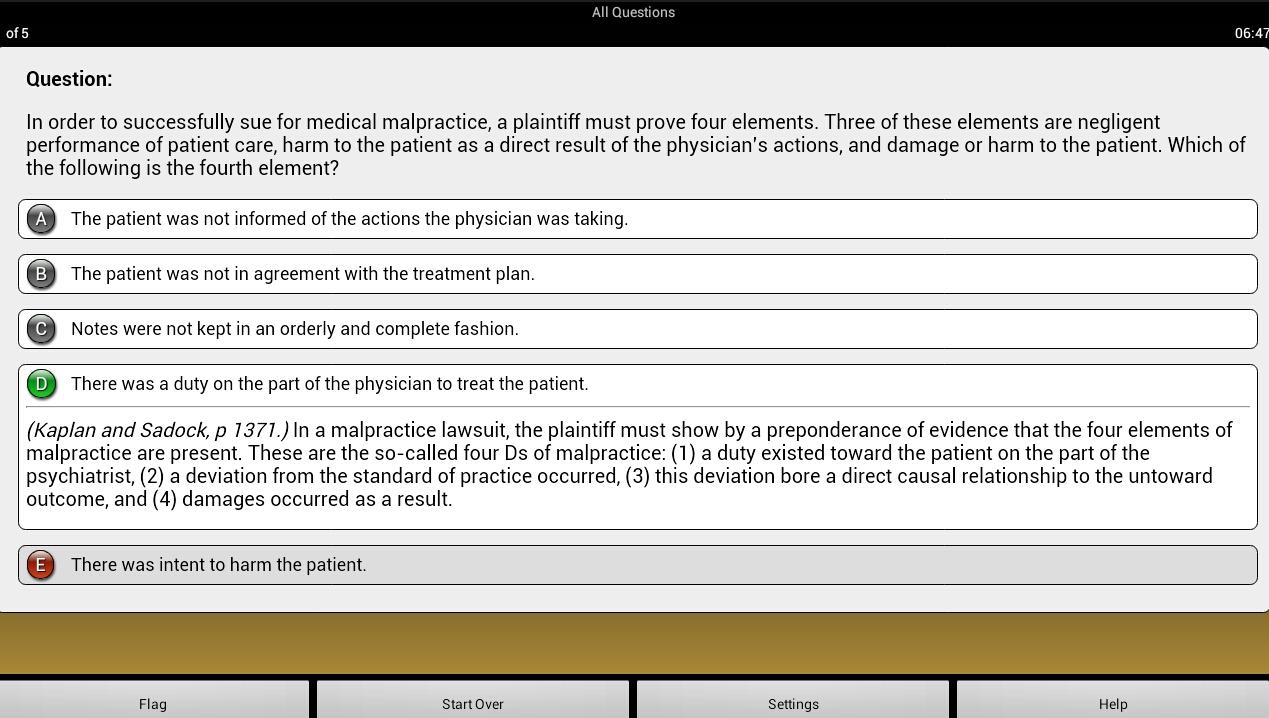Click the 06:47 timer display
The height and width of the screenshot is (718, 1269).
[x=1251, y=33]
